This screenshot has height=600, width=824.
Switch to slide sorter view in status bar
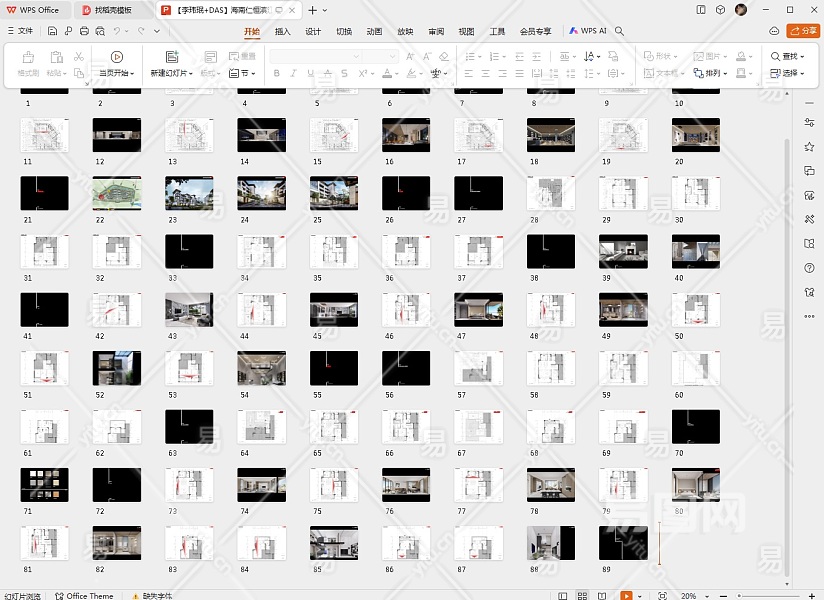click(x=583, y=595)
